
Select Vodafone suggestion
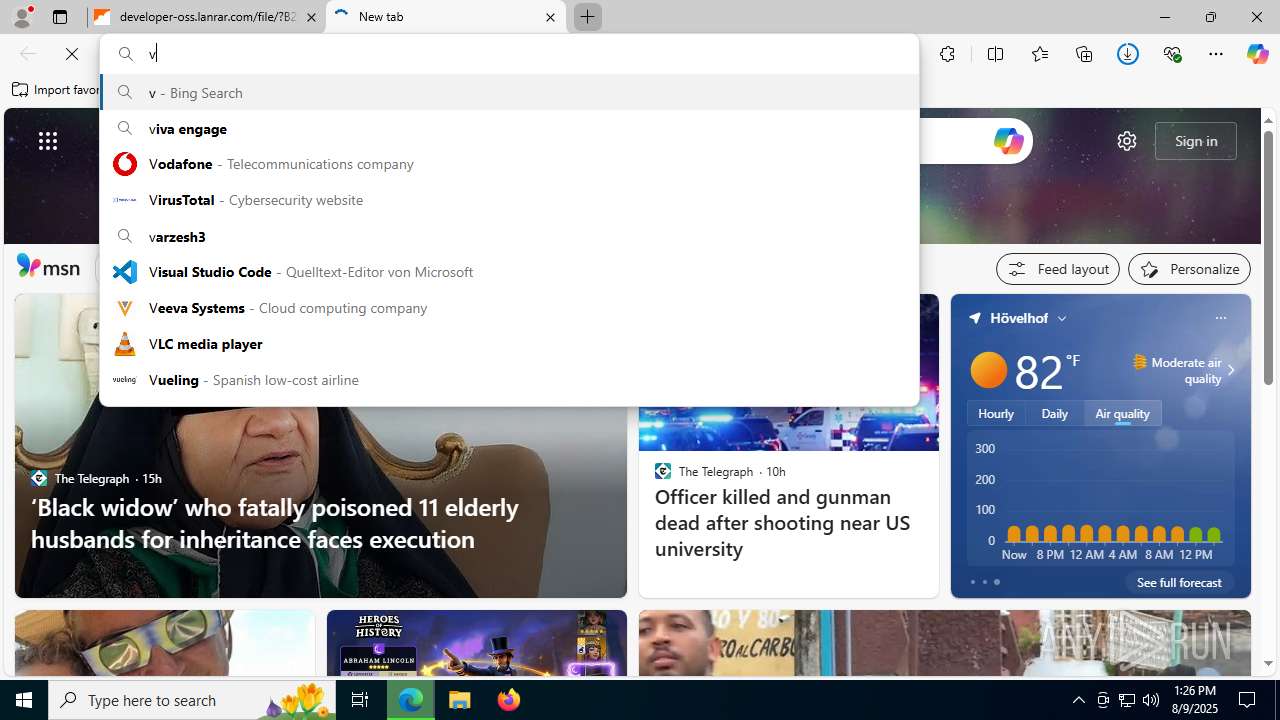[x=509, y=164]
